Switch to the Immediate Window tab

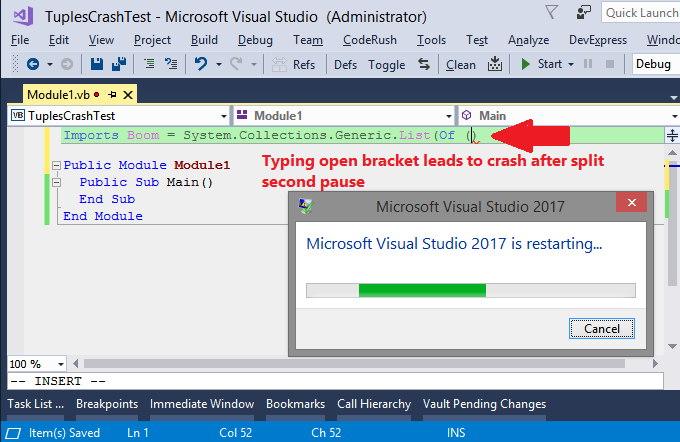(x=202, y=404)
